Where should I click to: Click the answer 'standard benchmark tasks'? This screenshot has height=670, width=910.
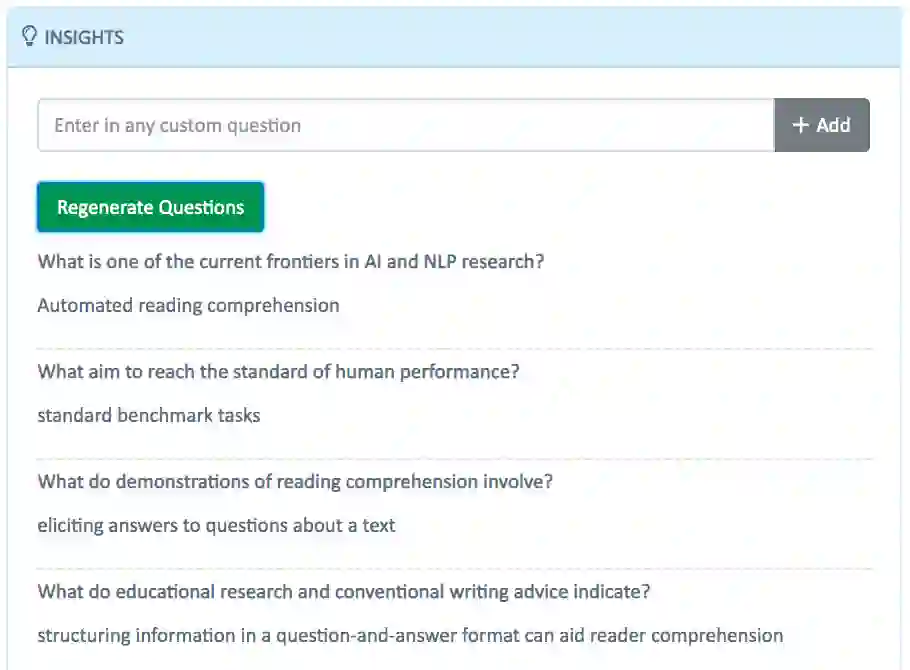149,415
